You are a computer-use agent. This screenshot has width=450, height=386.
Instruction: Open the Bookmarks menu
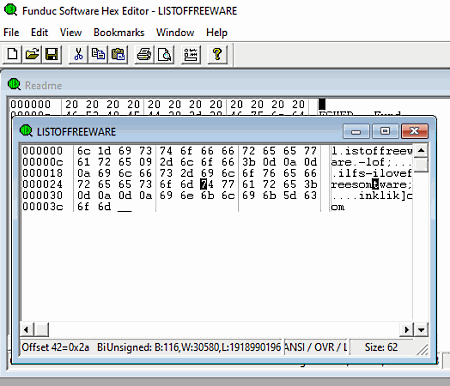pos(119,32)
